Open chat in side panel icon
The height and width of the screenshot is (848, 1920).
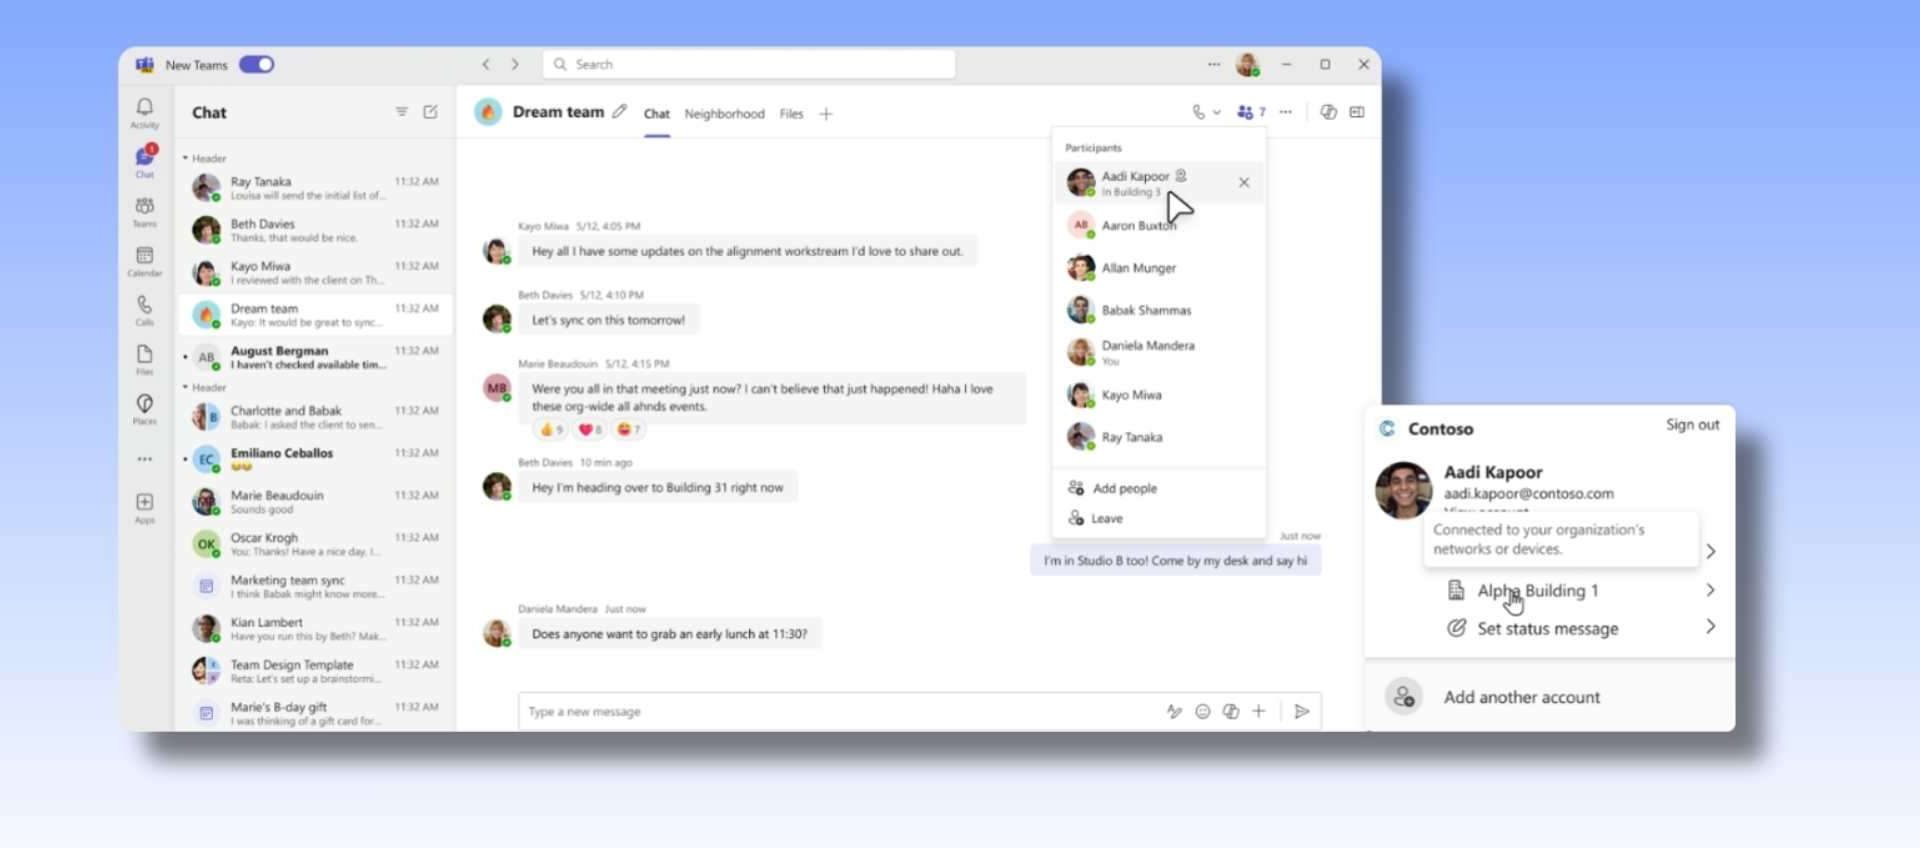[1357, 112]
